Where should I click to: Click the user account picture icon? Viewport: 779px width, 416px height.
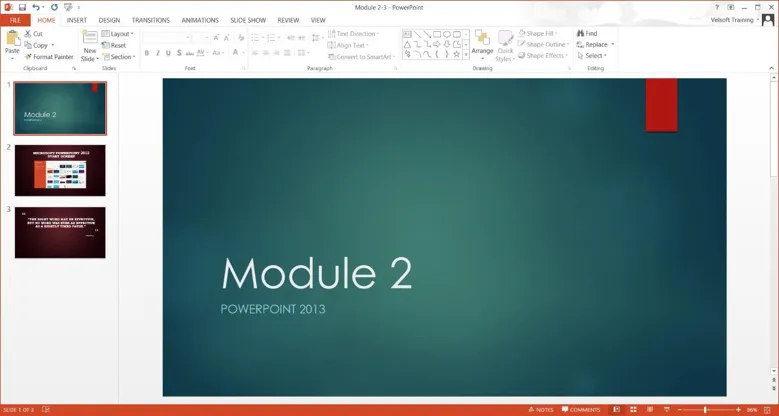(768, 20)
